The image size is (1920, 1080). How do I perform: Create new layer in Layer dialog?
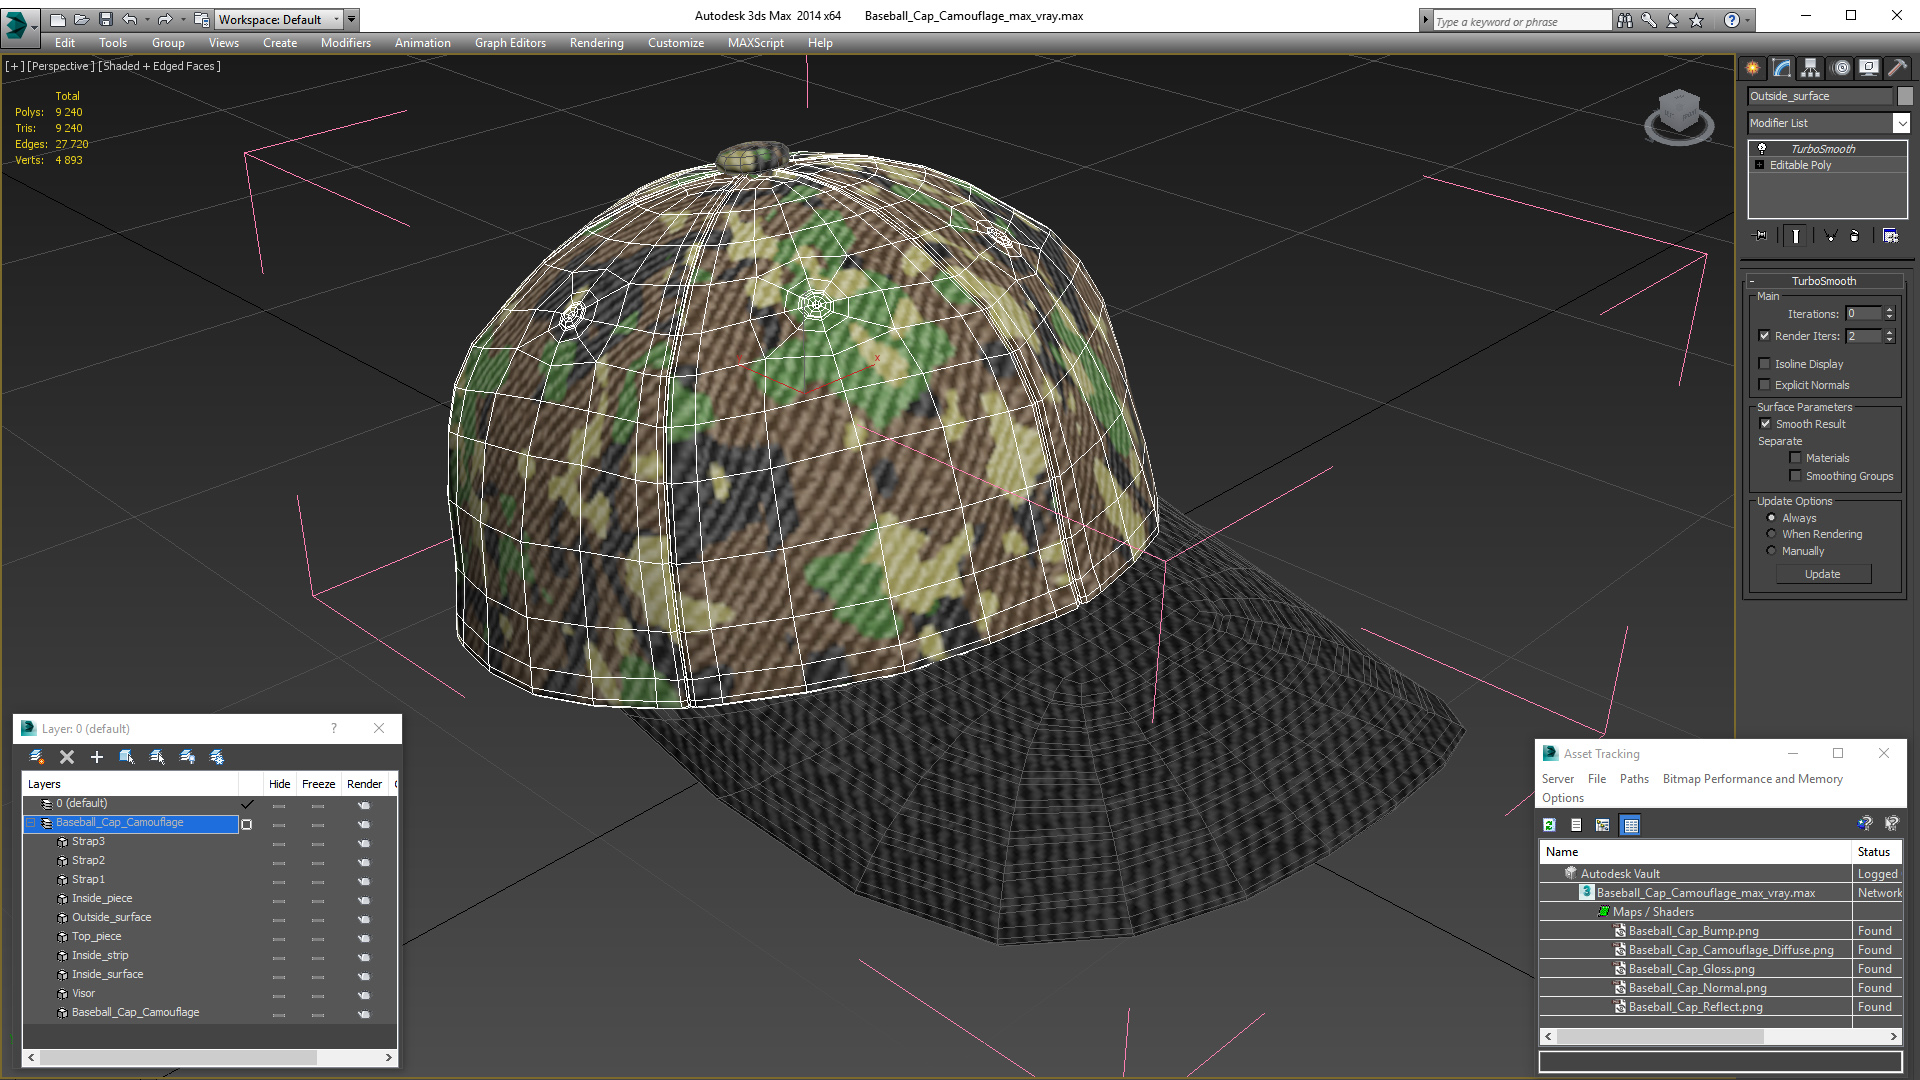pos(37,757)
